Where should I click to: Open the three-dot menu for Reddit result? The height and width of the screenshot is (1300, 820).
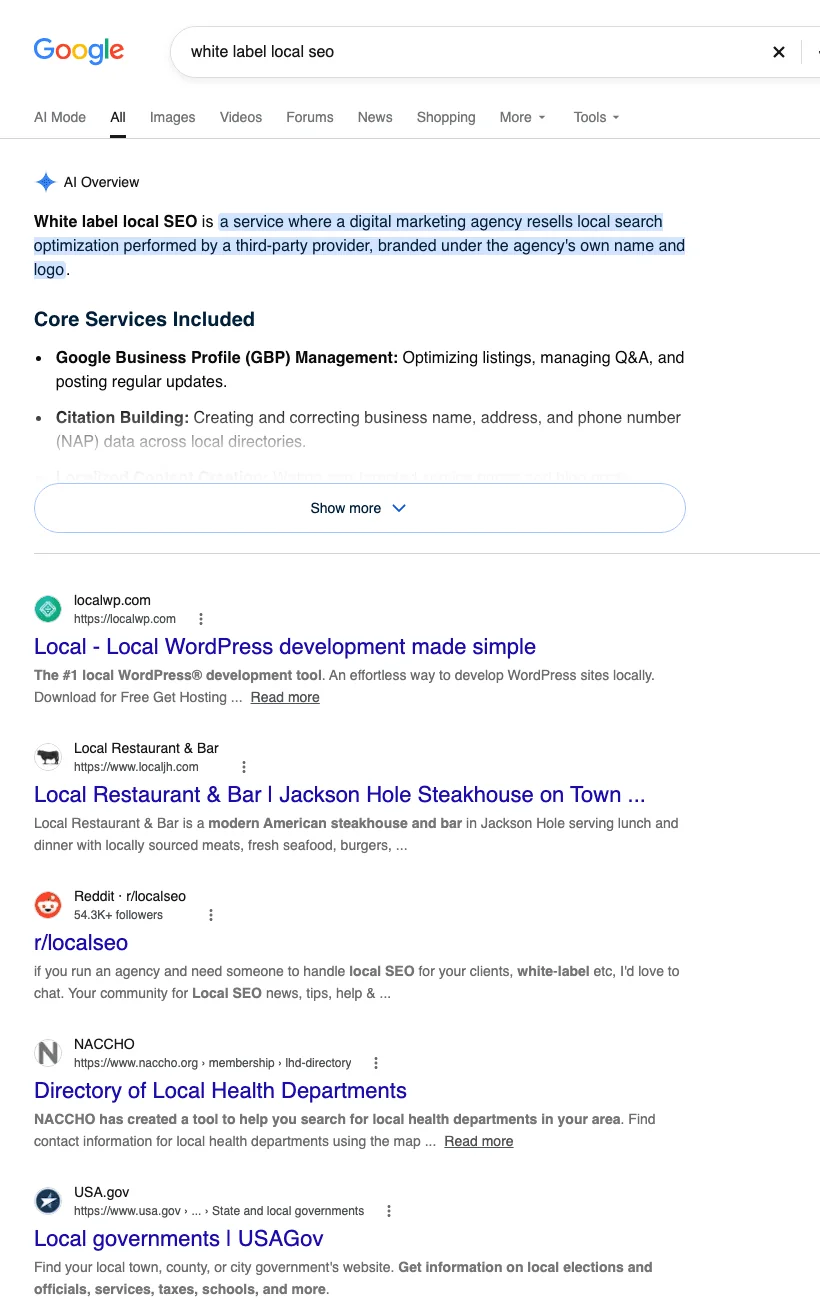(x=210, y=915)
